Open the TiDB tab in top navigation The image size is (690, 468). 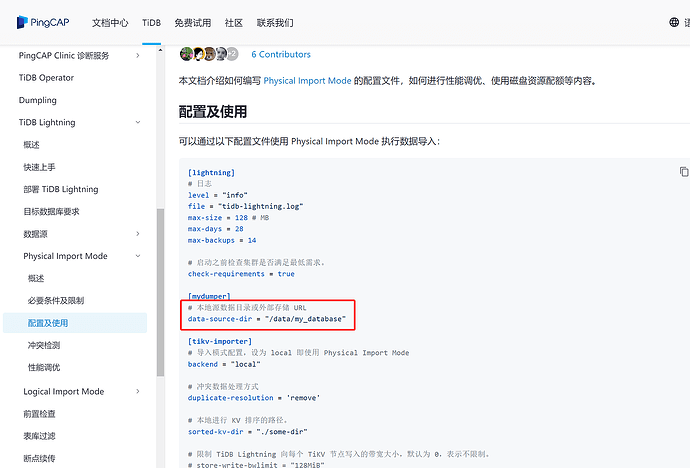coord(151,22)
